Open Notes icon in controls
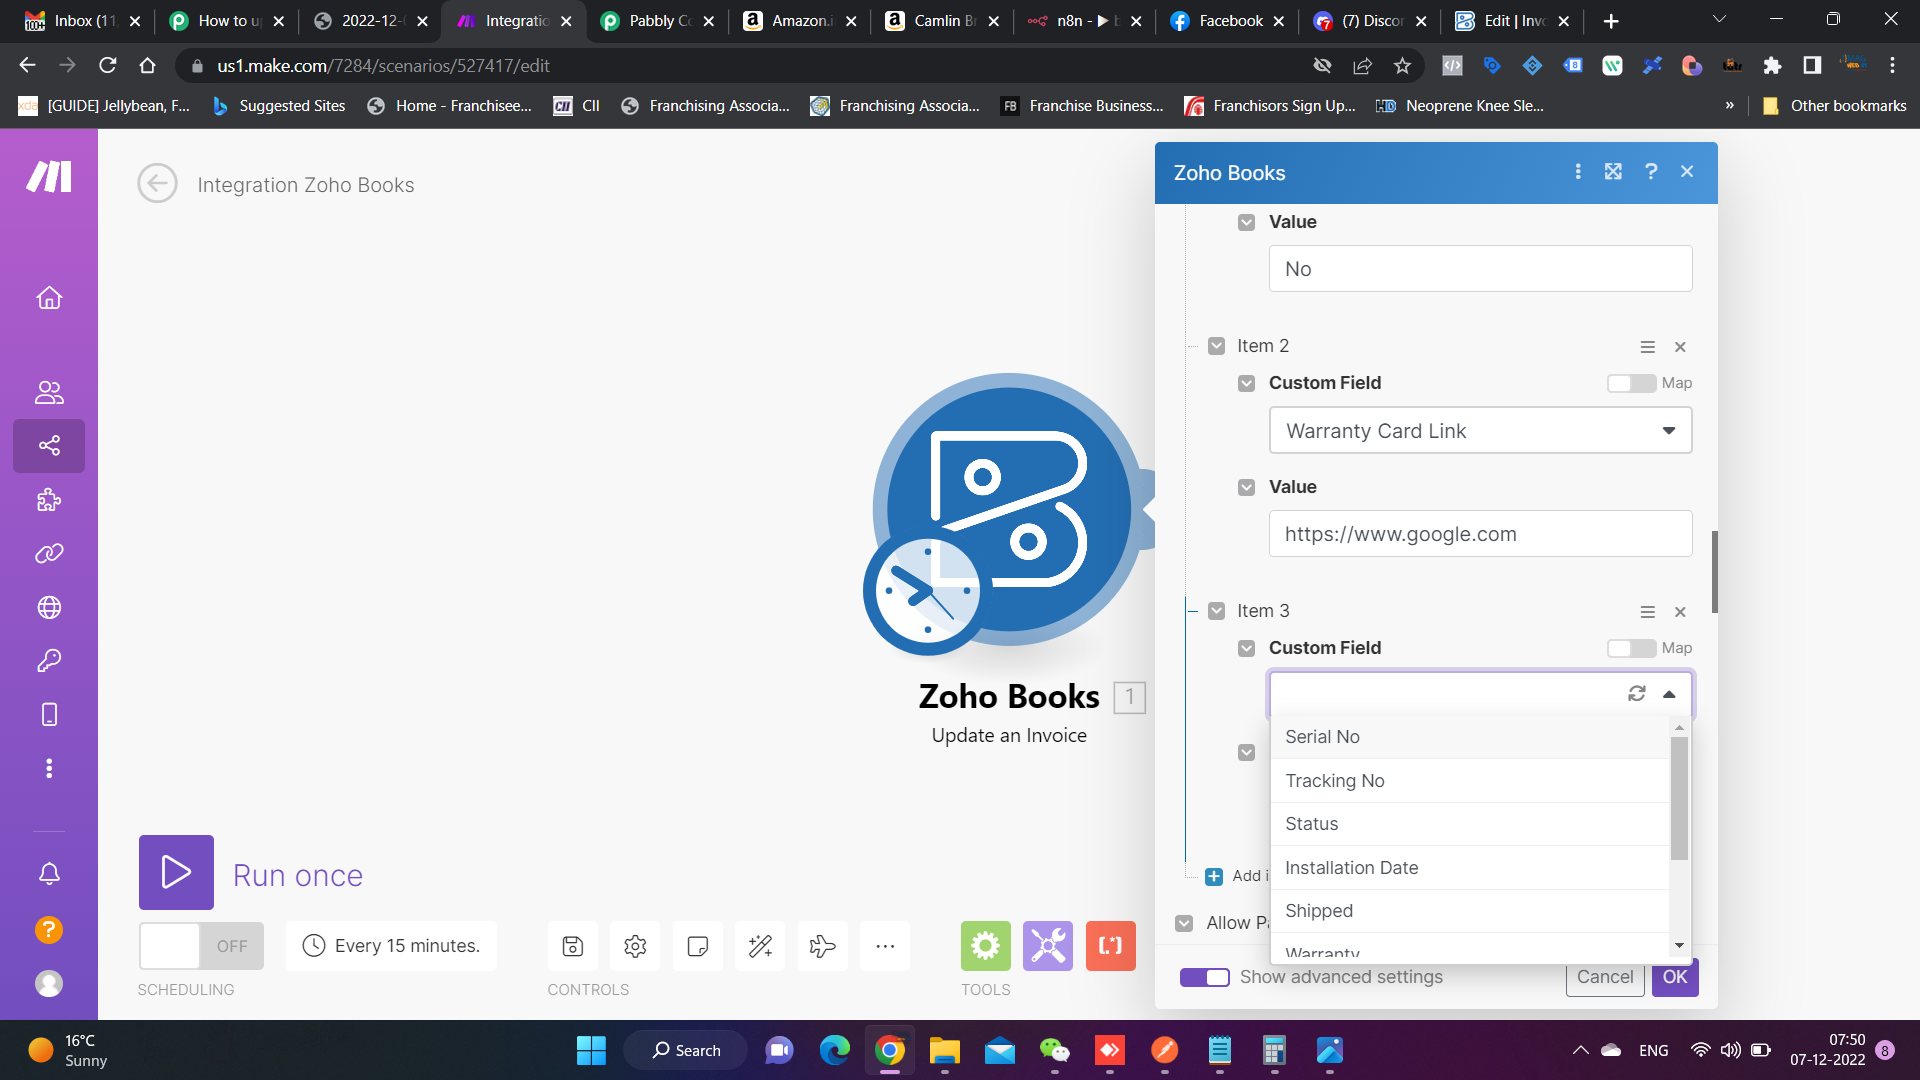 pyautogui.click(x=698, y=946)
